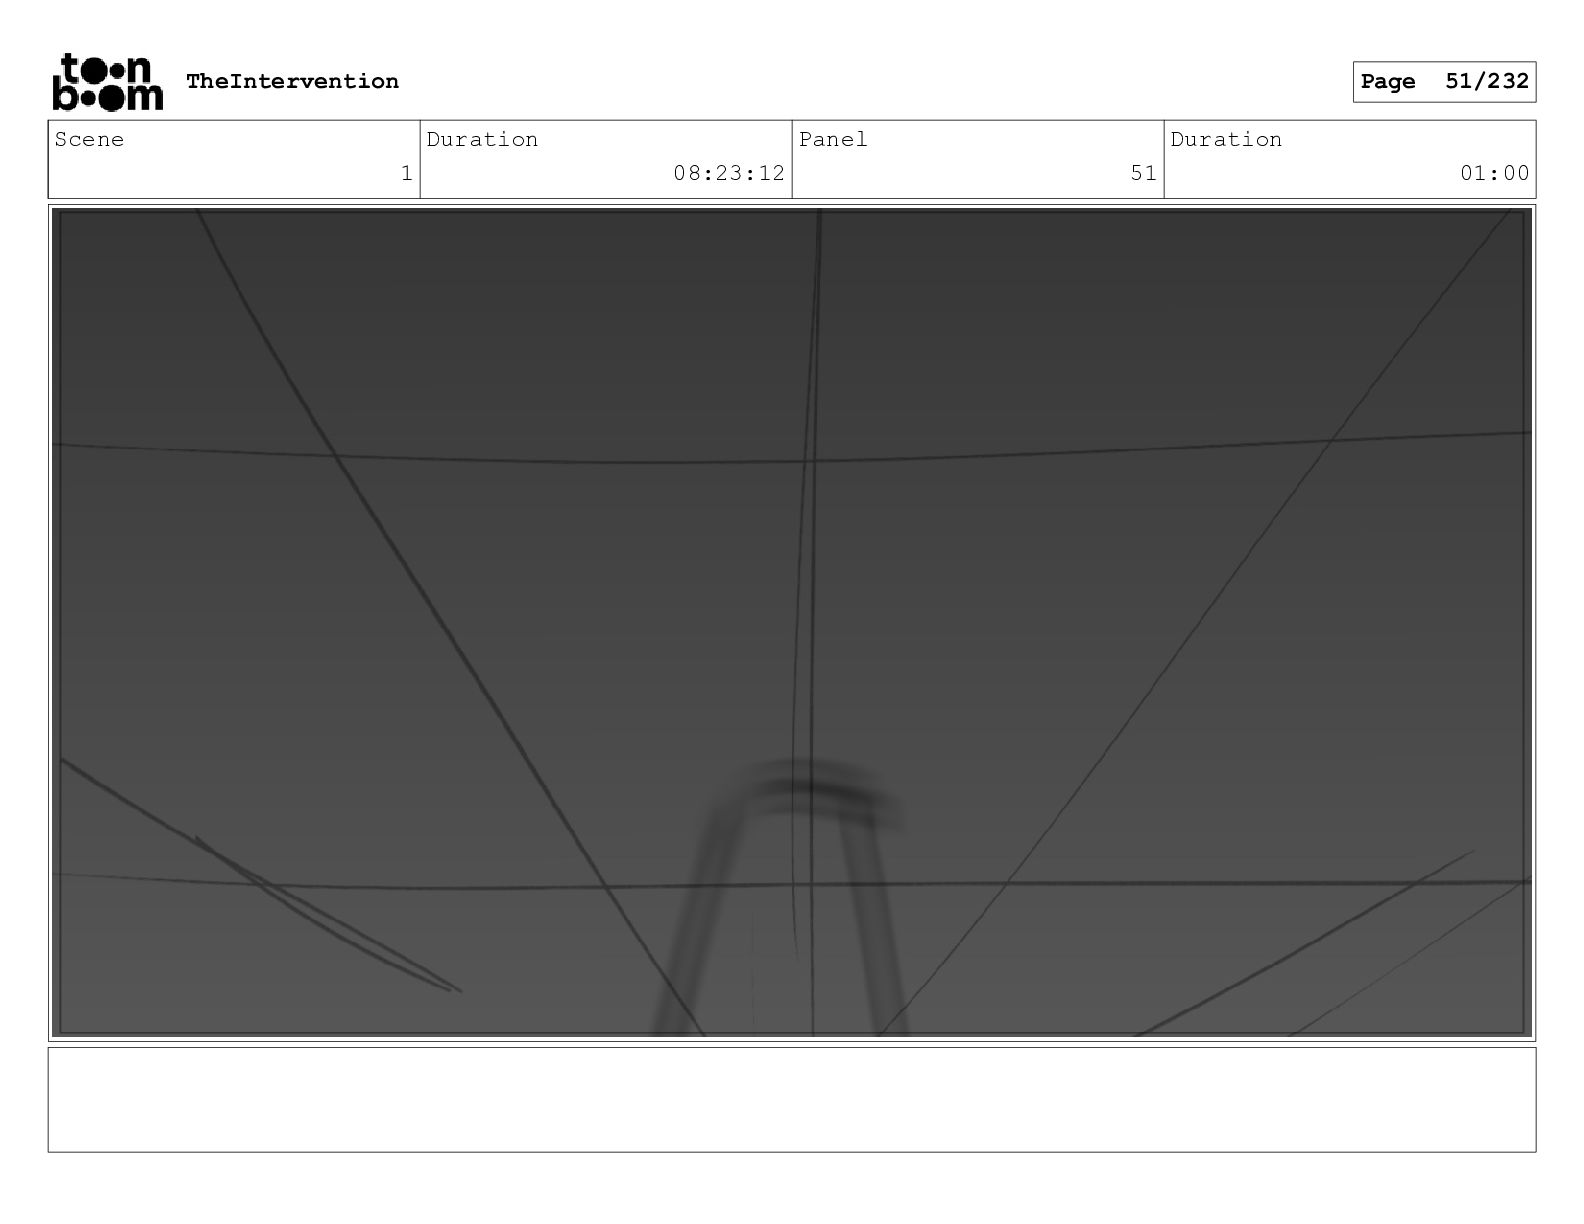The image size is (1584, 1224).
Task: Select the panel duration 01:00
Action: tap(1494, 174)
